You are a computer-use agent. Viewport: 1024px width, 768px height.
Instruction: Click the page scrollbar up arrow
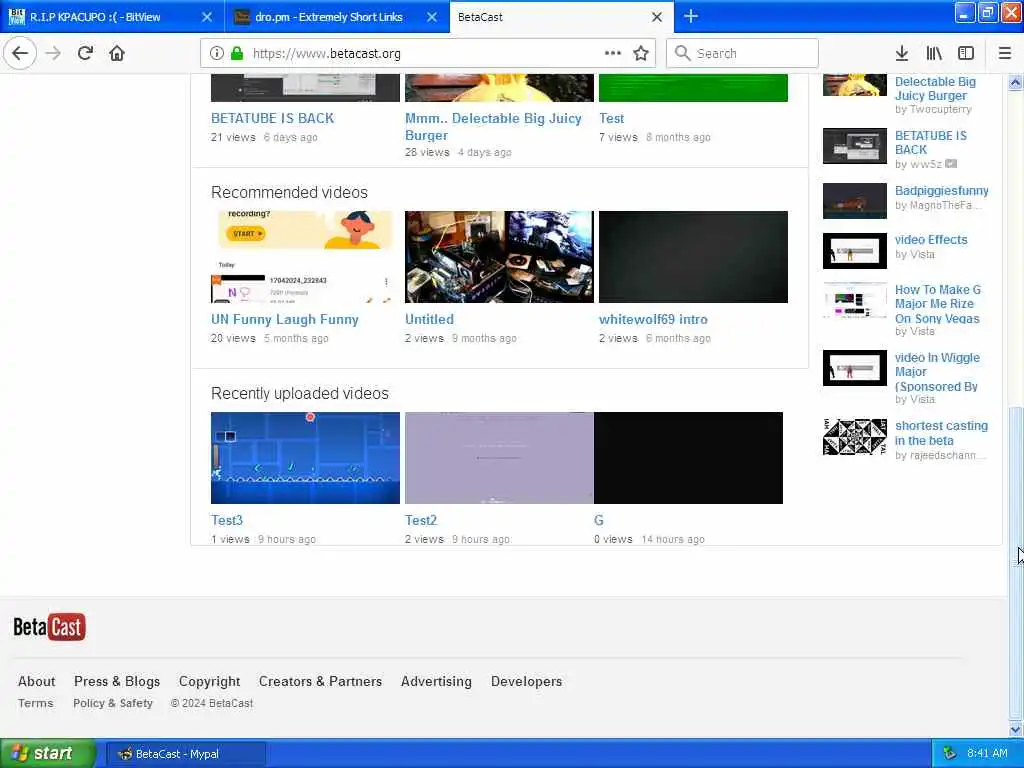(1016, 82)
